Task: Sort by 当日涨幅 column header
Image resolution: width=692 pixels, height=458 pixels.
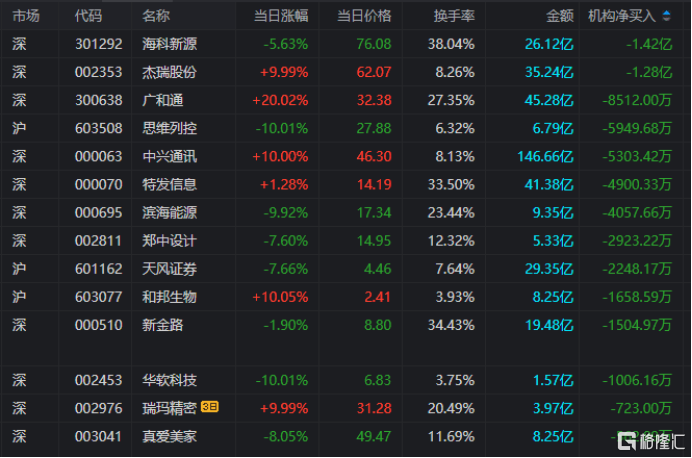Action: click(x=280, y=16)
